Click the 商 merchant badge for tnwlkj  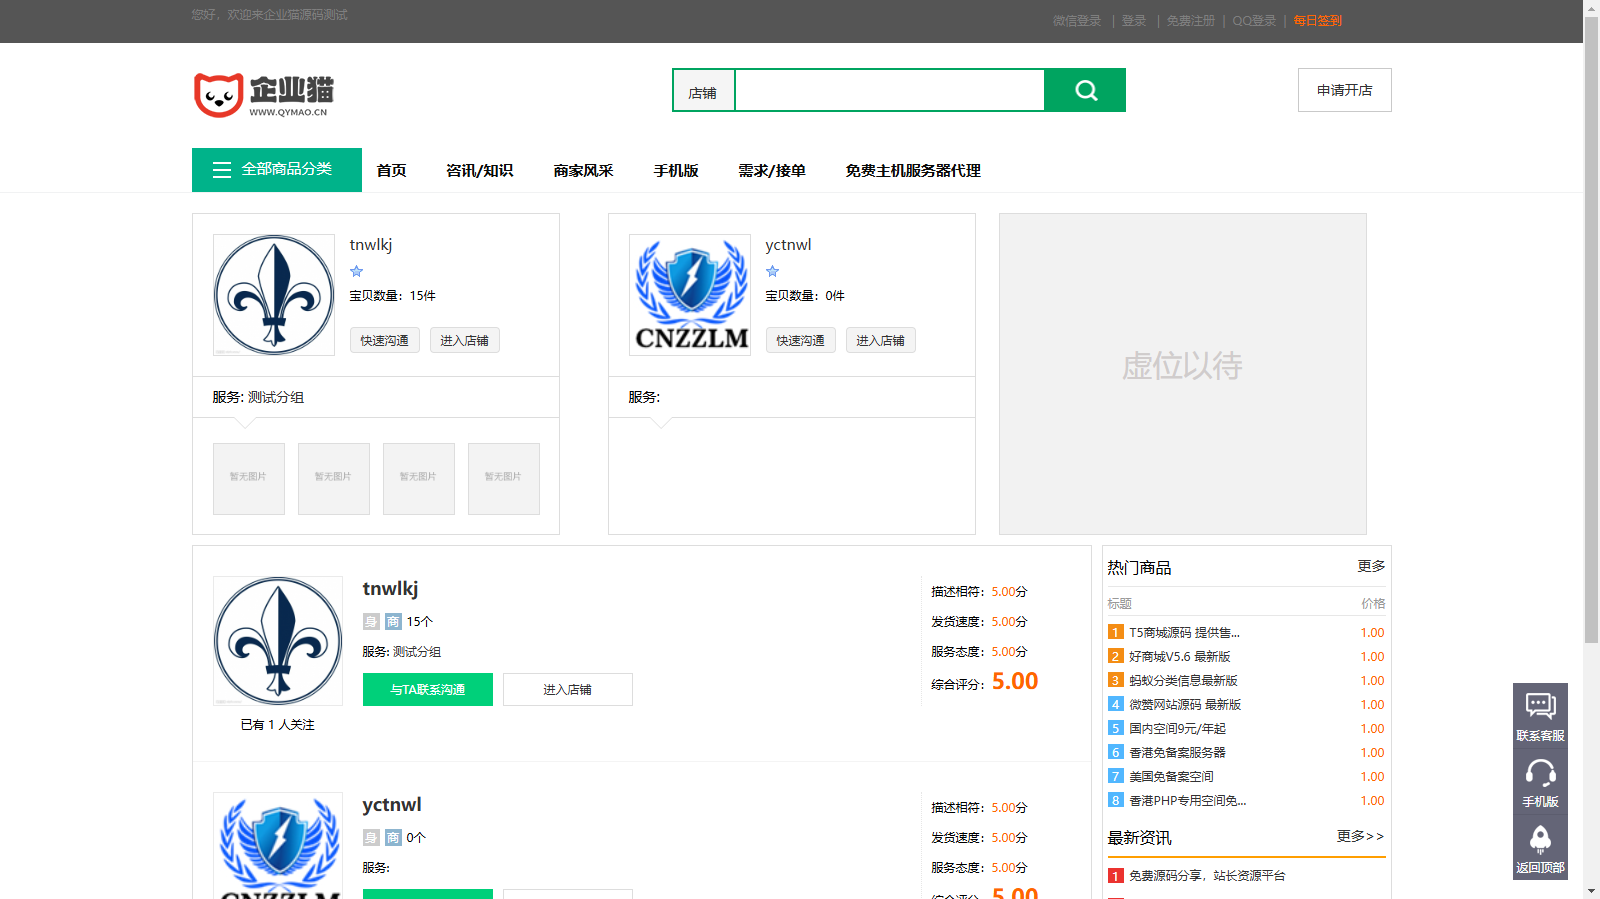pyautogui.click(x=393, y=622)
